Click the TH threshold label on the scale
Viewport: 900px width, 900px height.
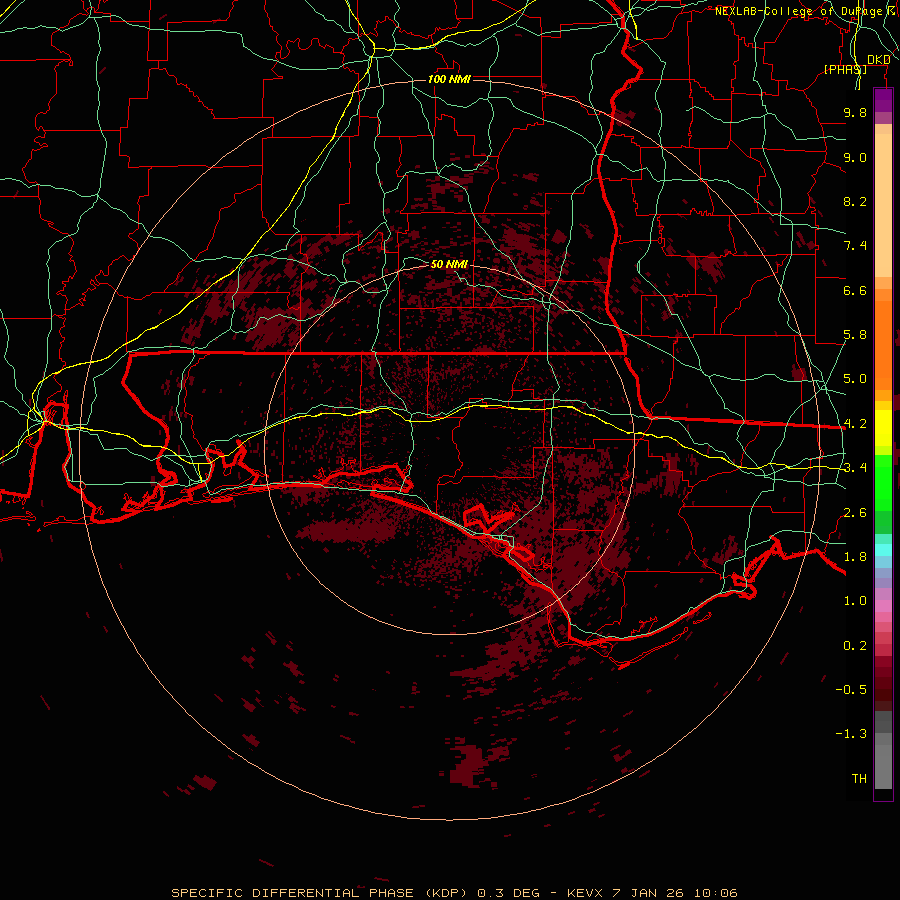(x=859, y=779)
